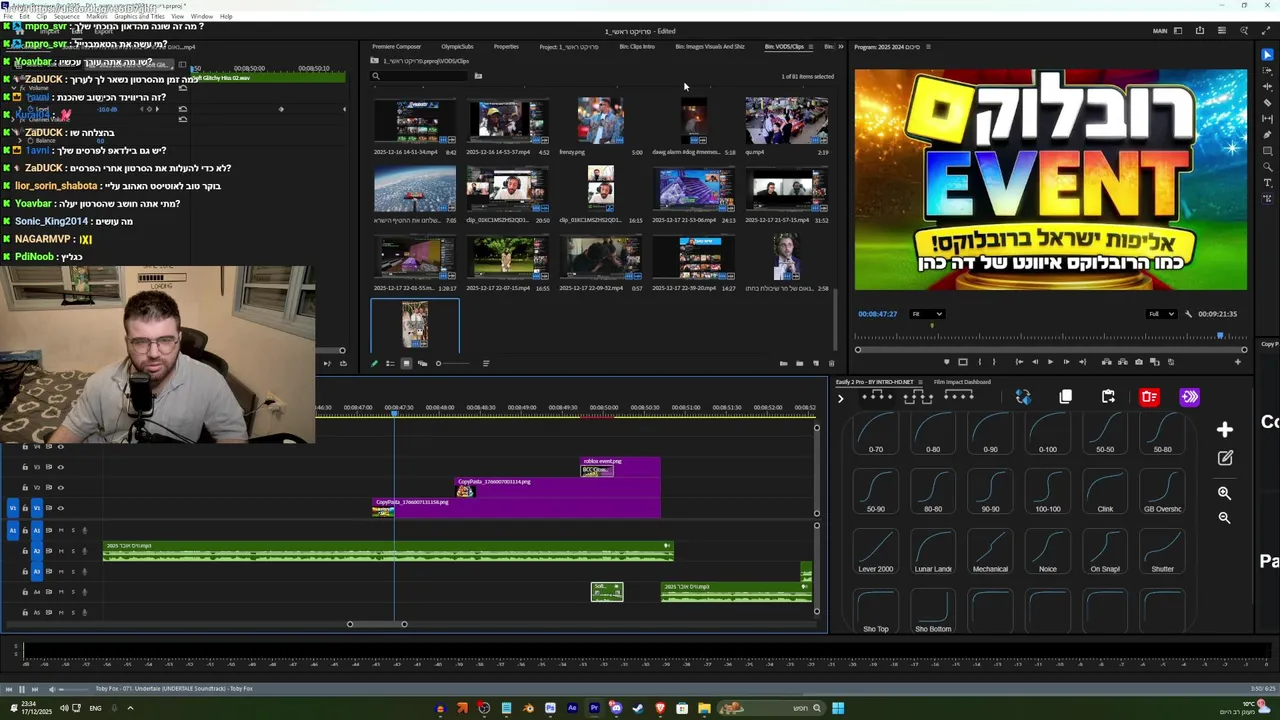Click the timeline horizontal zoom scrollbar
The height and width of the screenshot is (720, 1280).
pyautogui.click(x=377, y=624)
